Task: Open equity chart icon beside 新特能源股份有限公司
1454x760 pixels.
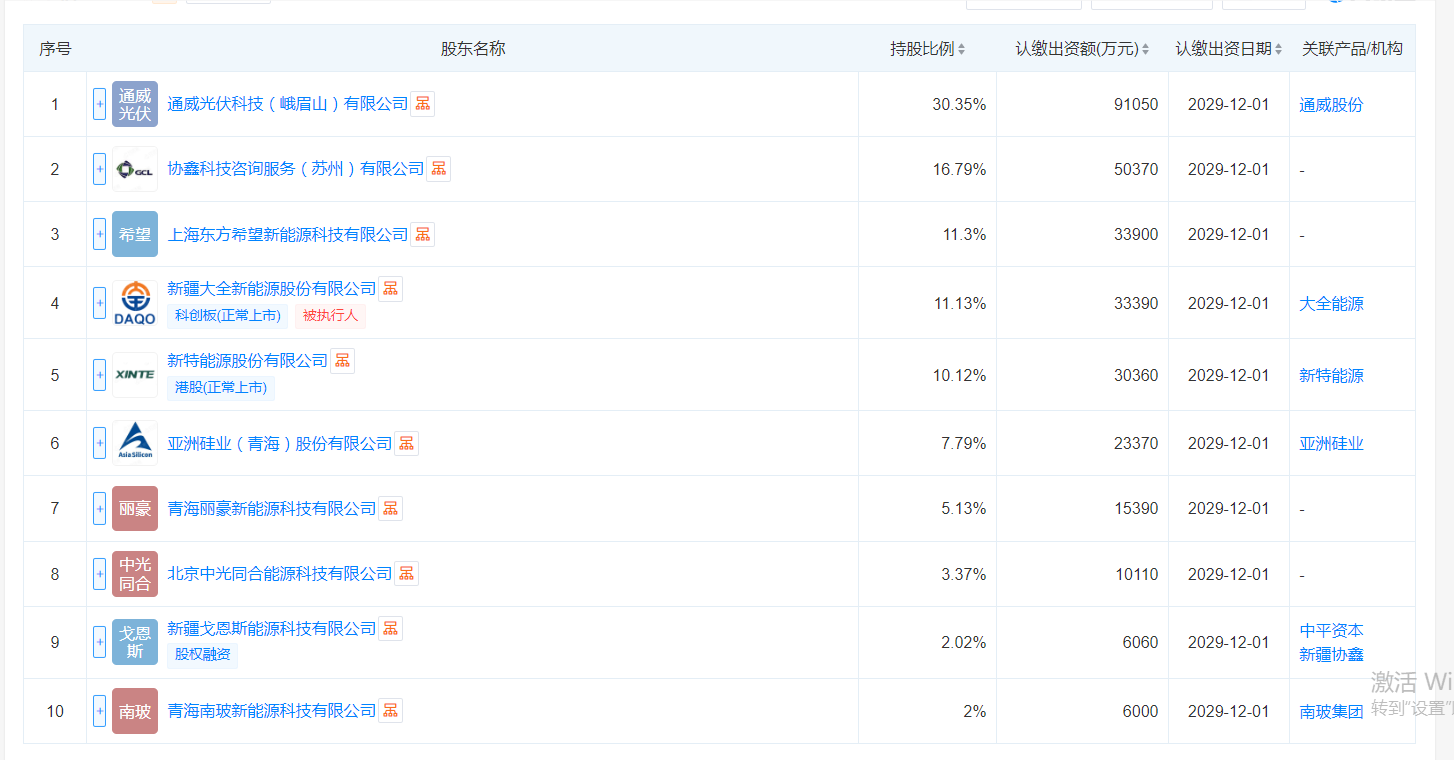Action: point(342,360)
